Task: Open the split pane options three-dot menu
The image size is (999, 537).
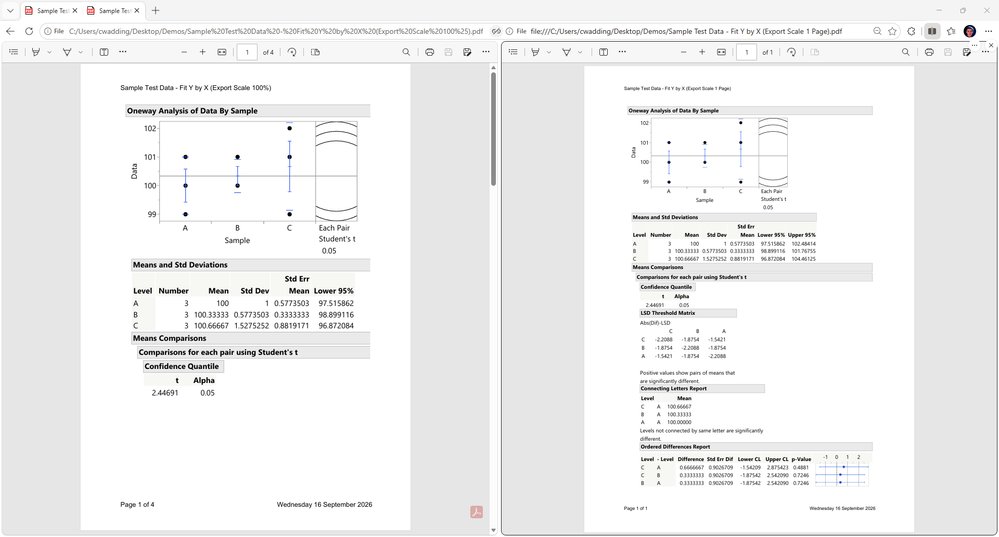Action: pos(974,45)
